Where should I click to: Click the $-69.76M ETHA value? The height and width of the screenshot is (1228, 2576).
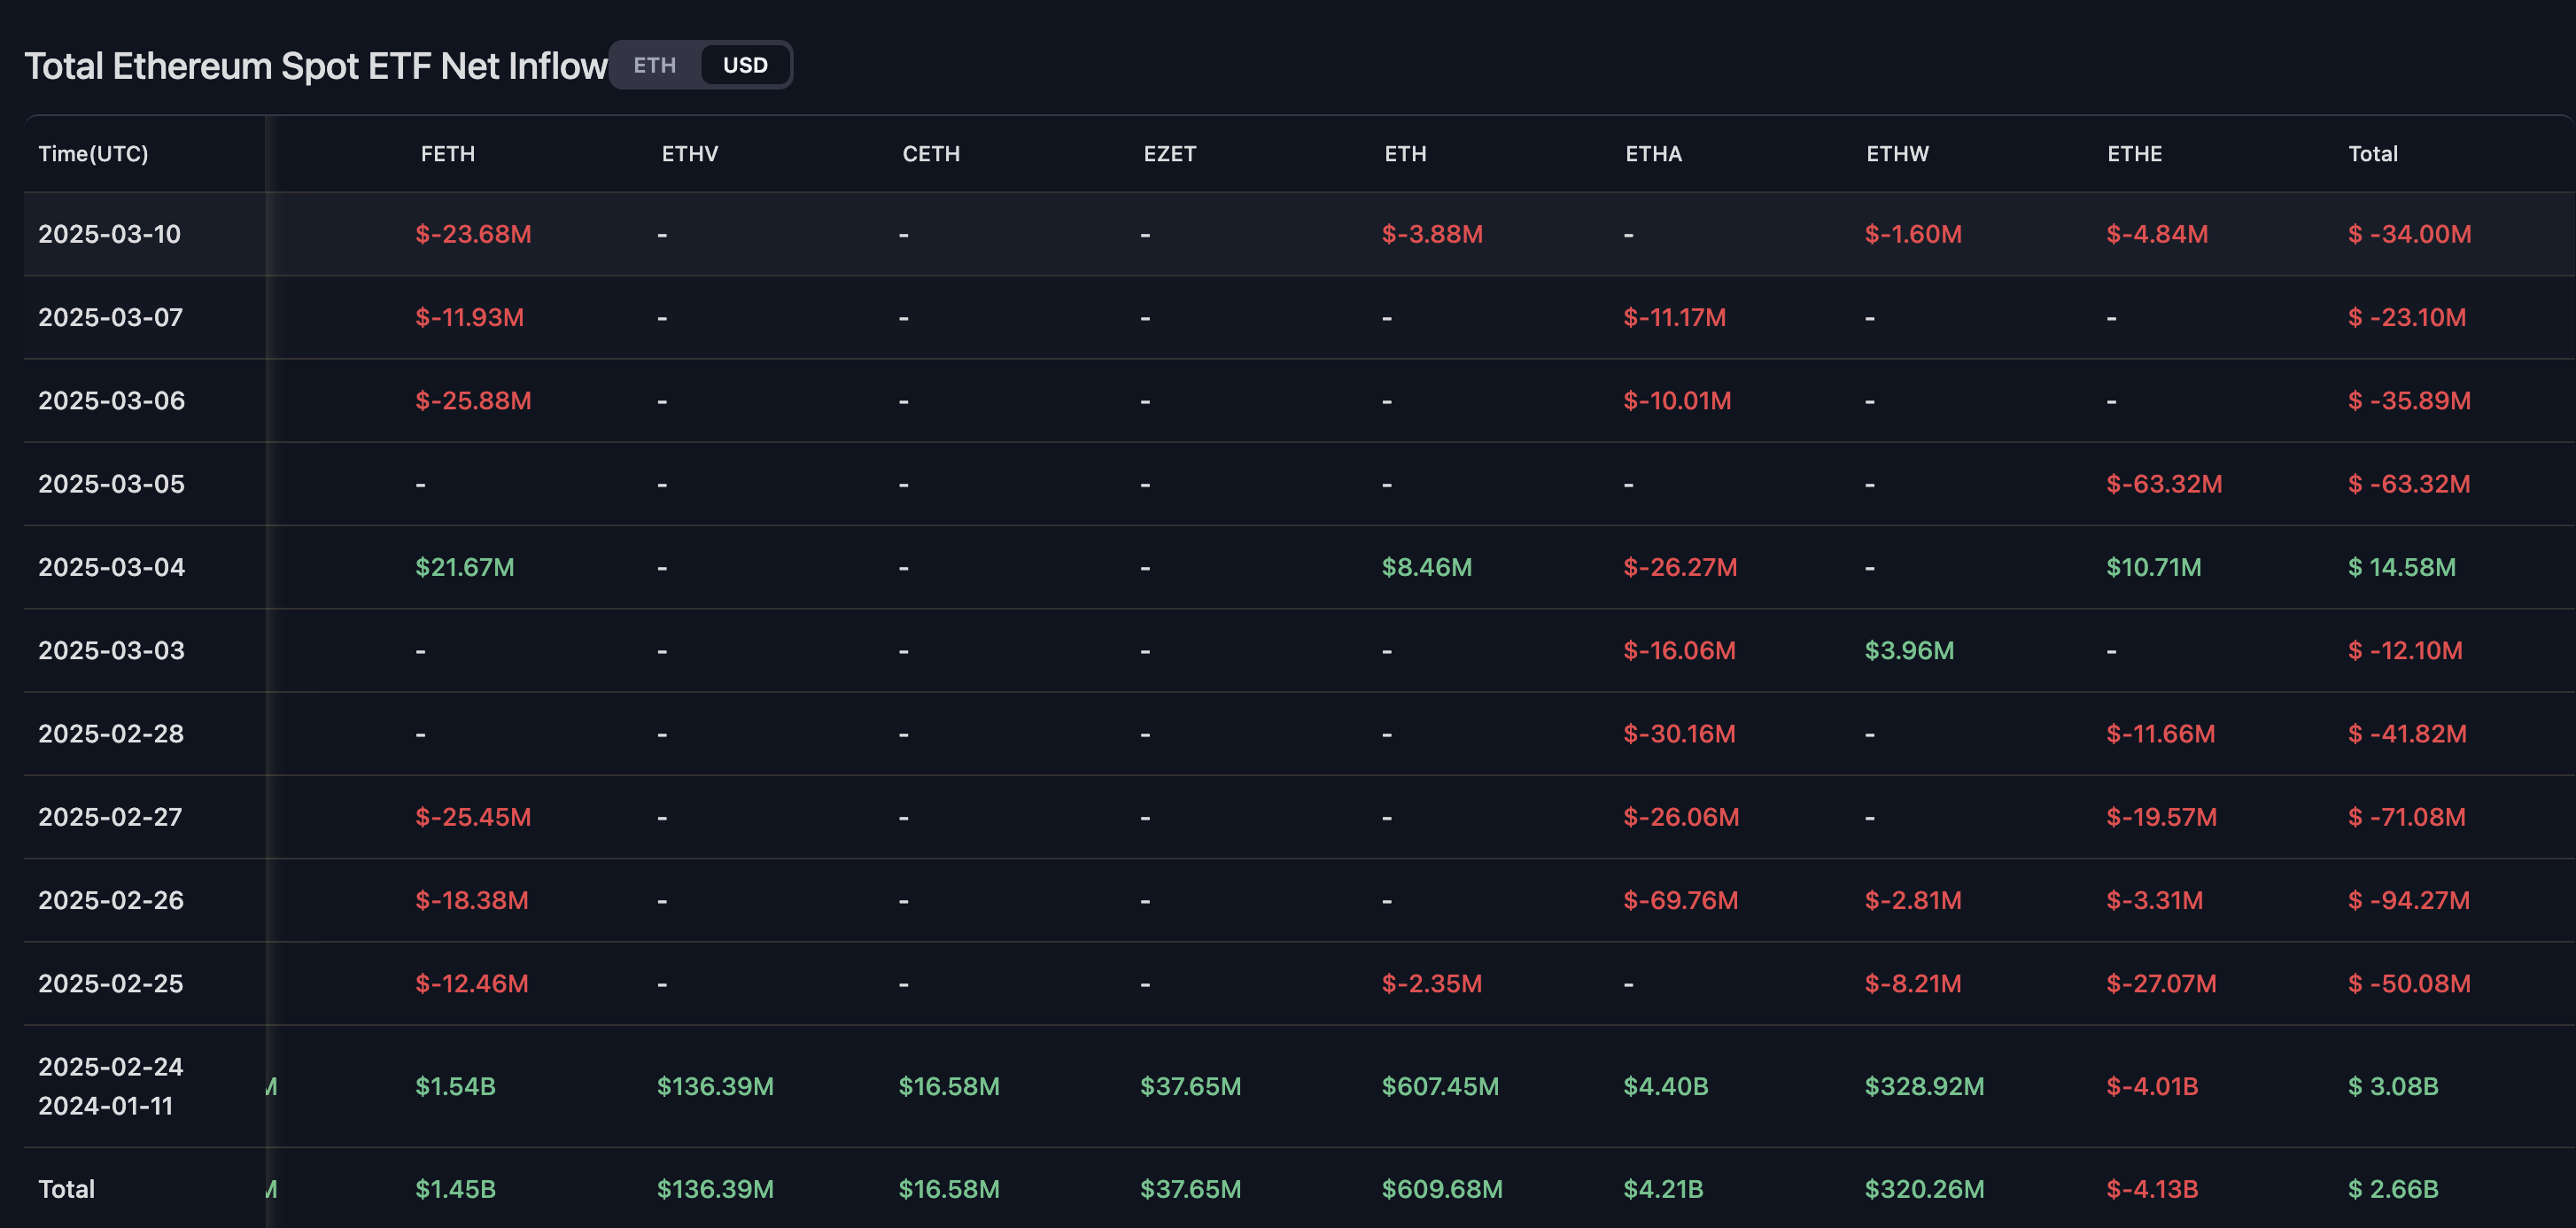coord(1681,900)
